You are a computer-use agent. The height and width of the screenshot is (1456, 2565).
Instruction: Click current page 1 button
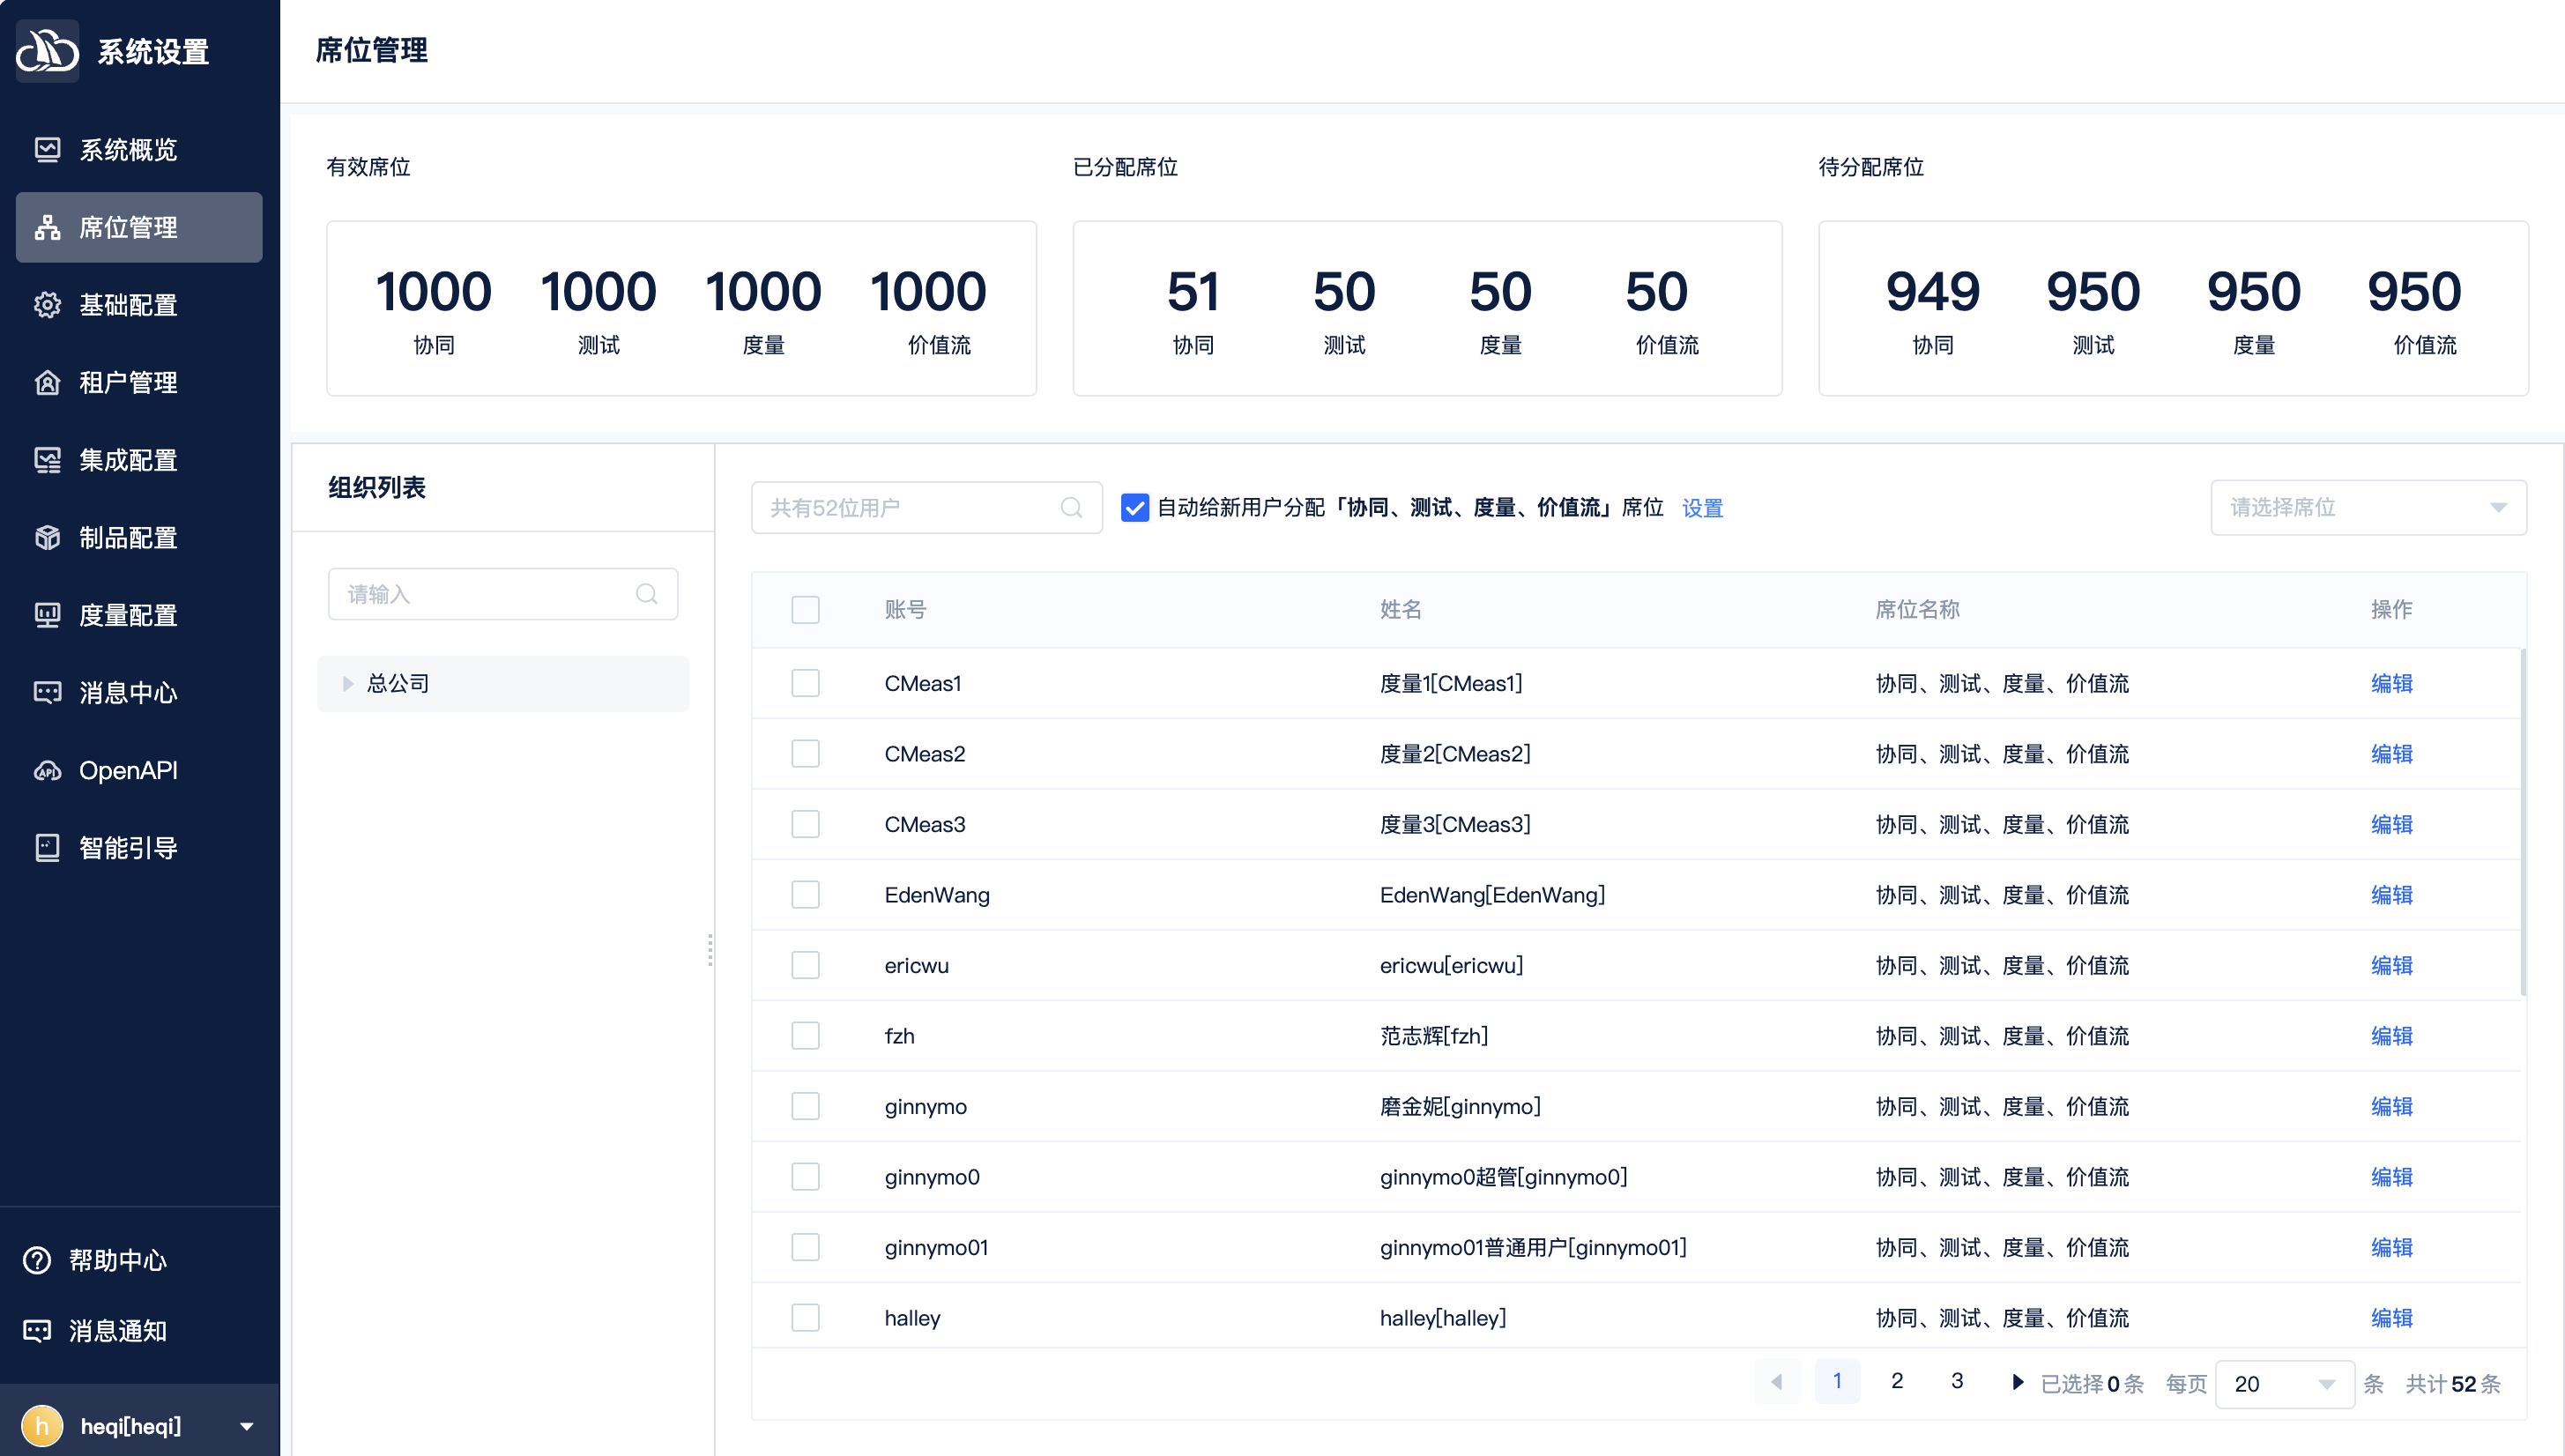[1837, 1381]
